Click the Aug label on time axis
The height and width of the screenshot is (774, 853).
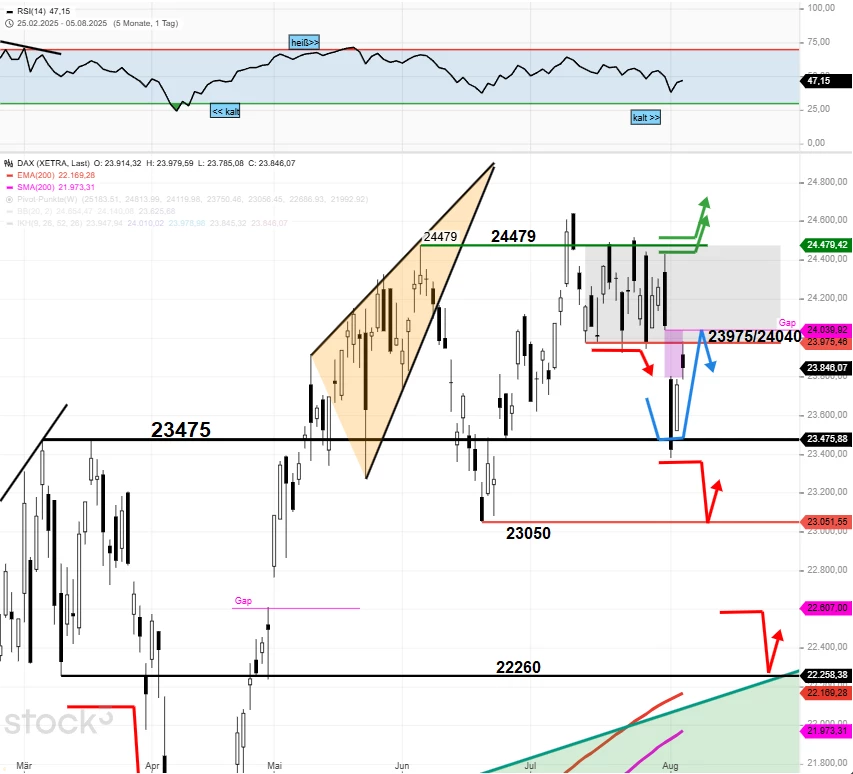[670, 766]
